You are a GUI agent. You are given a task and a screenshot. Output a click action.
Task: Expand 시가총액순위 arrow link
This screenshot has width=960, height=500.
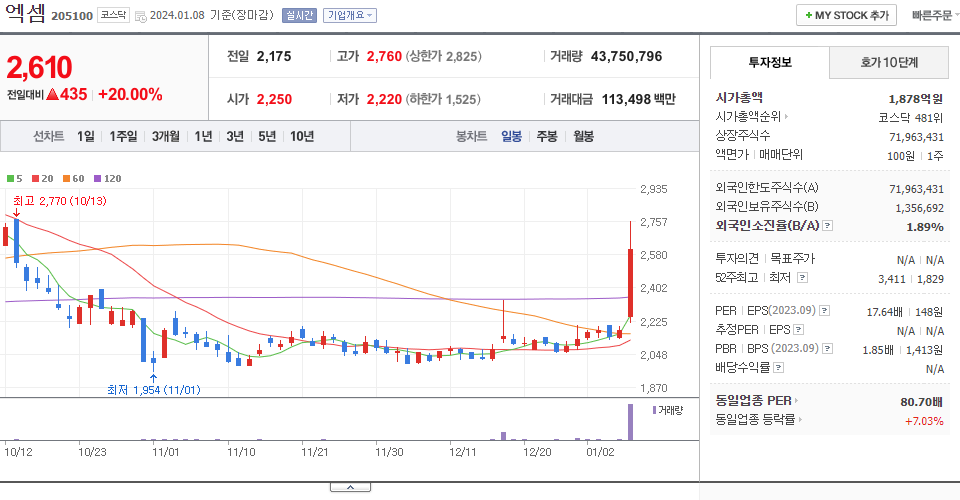786,116
